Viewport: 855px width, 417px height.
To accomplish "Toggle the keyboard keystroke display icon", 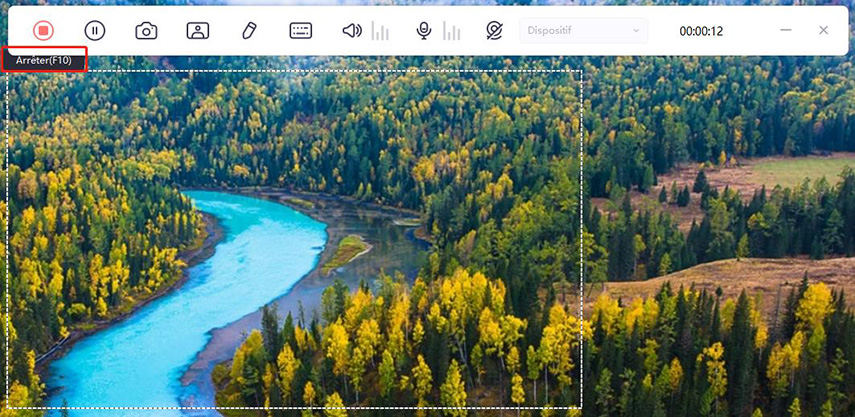I will click(x=301, y=31).
